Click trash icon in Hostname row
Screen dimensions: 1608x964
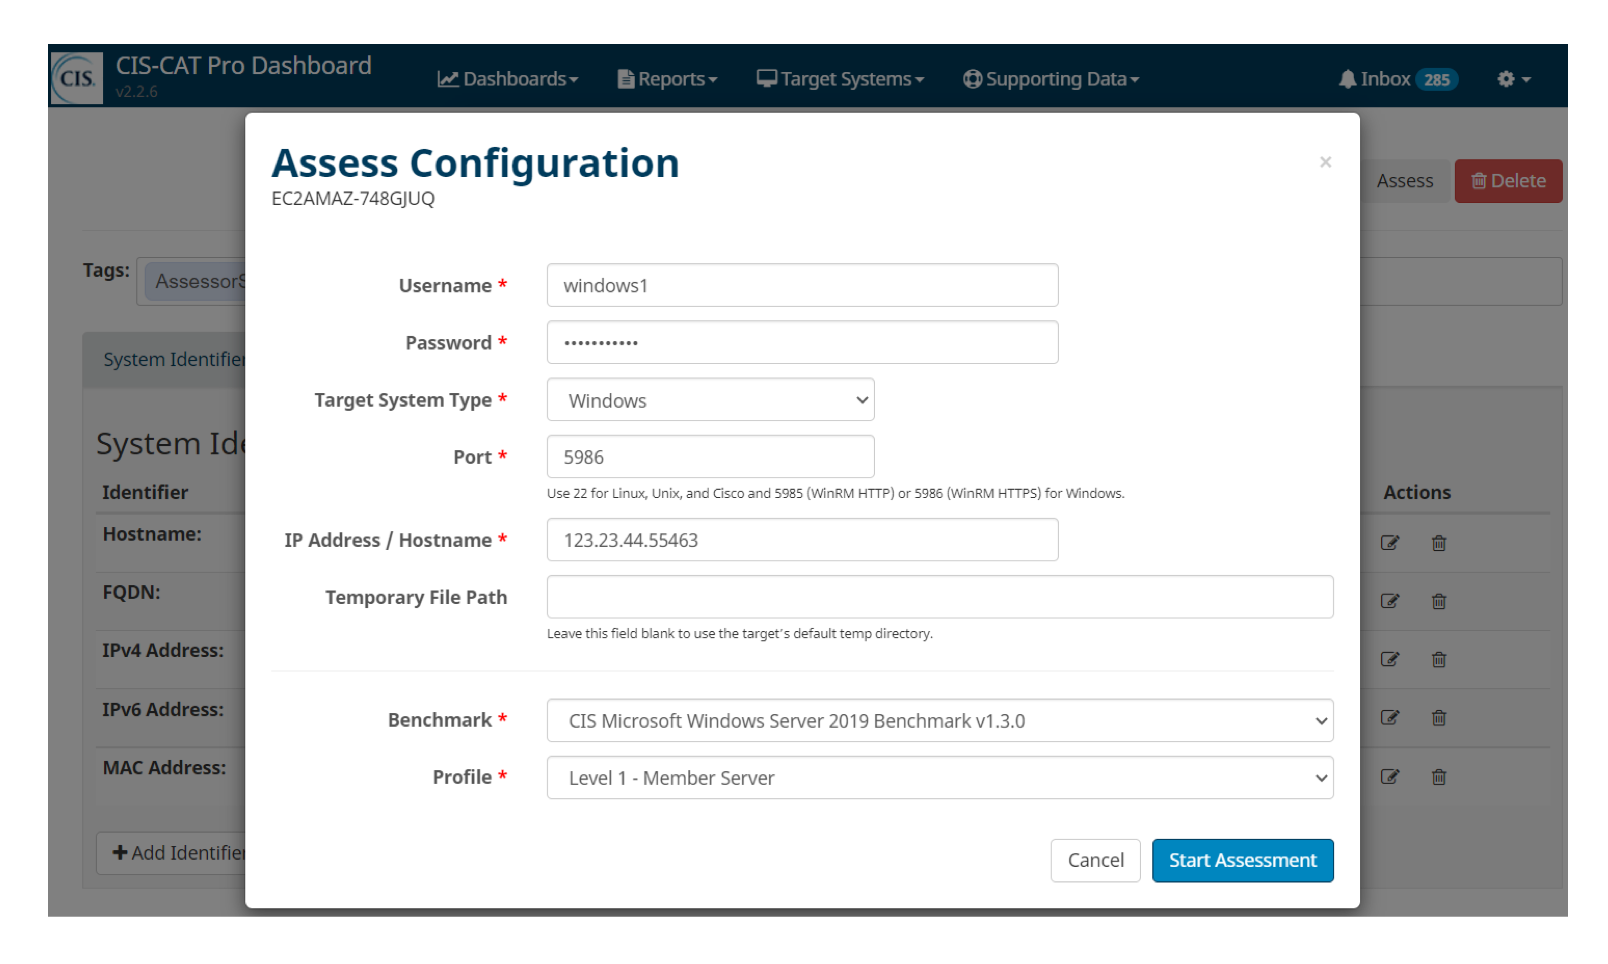[1438, 543]
